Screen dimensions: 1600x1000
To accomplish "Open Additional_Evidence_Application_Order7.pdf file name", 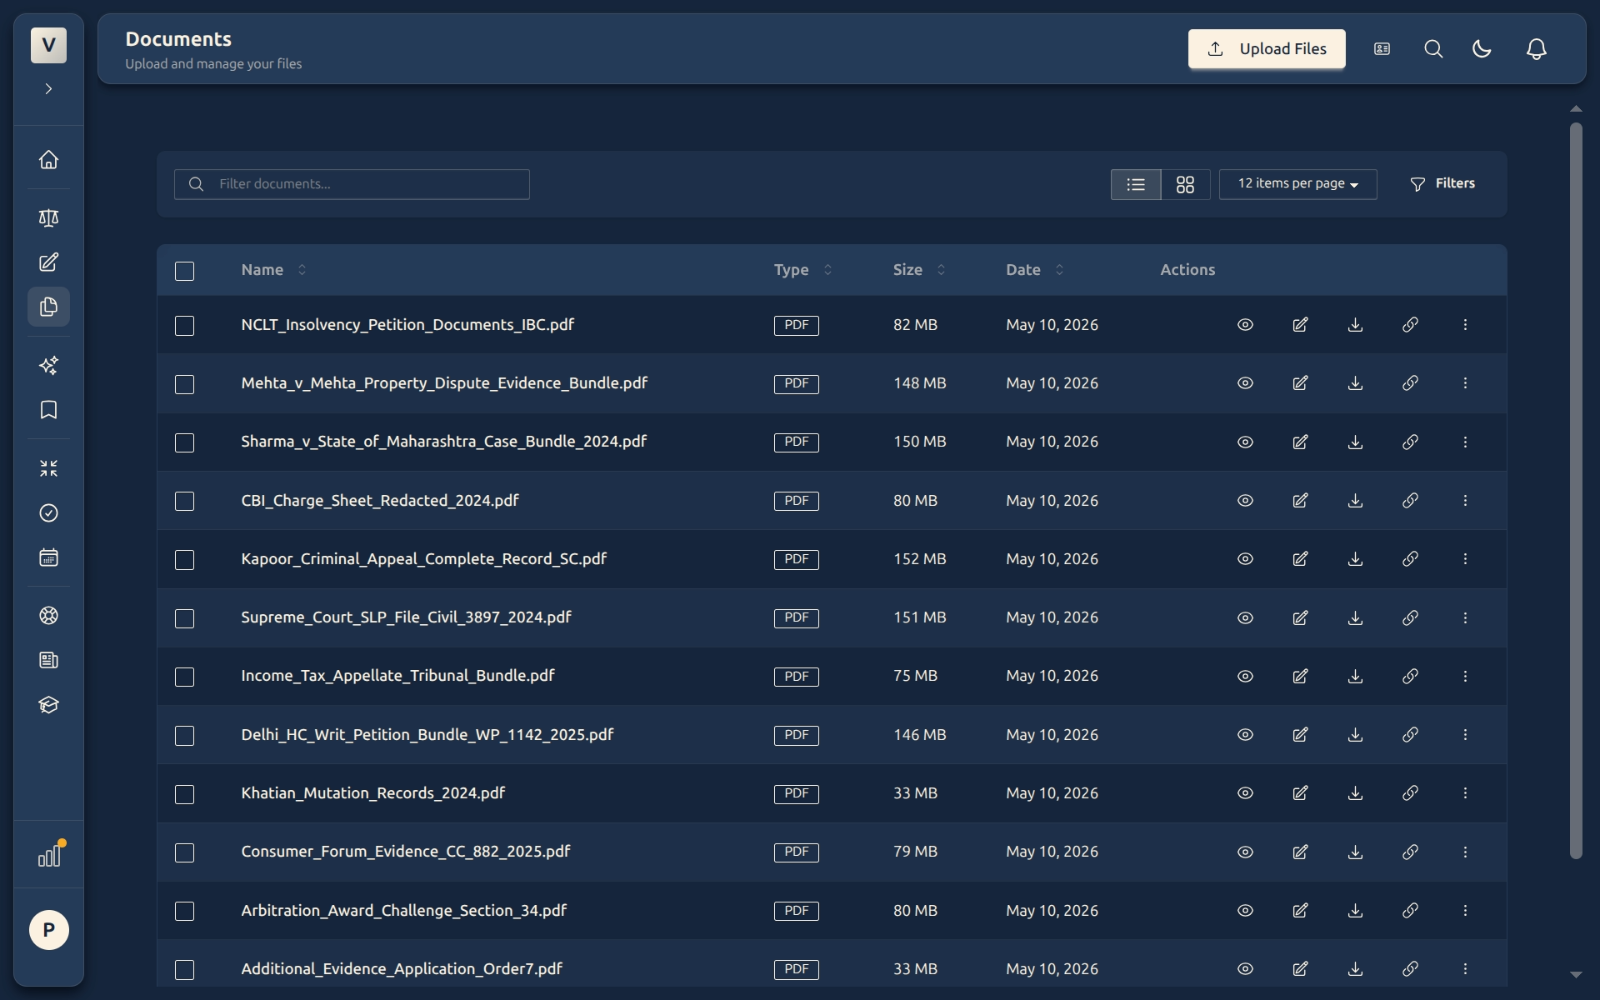I will [401, 969].
